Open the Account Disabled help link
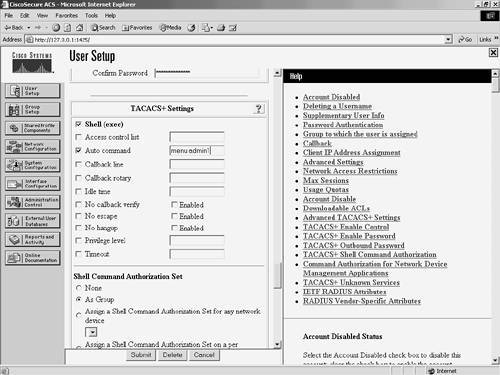The width and height of the screenshot is (500, 375). (x=331, y=97)
